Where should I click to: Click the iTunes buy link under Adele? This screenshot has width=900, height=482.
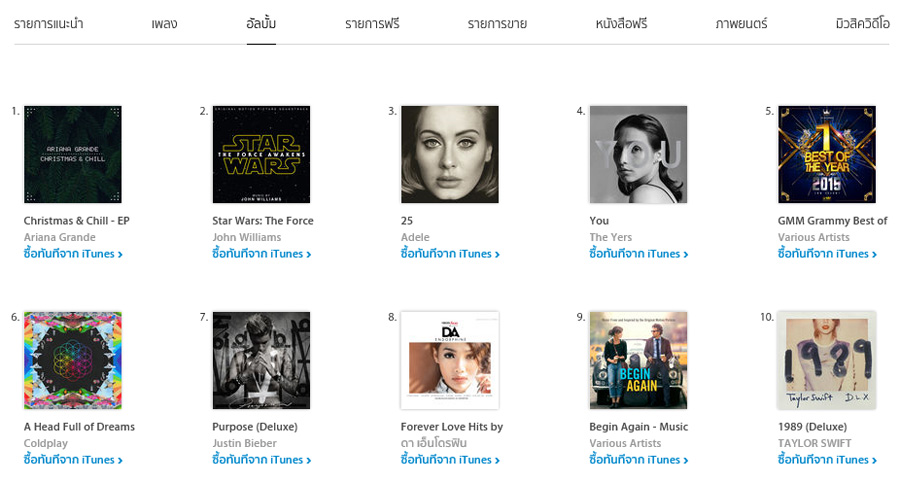click(450, 254)
